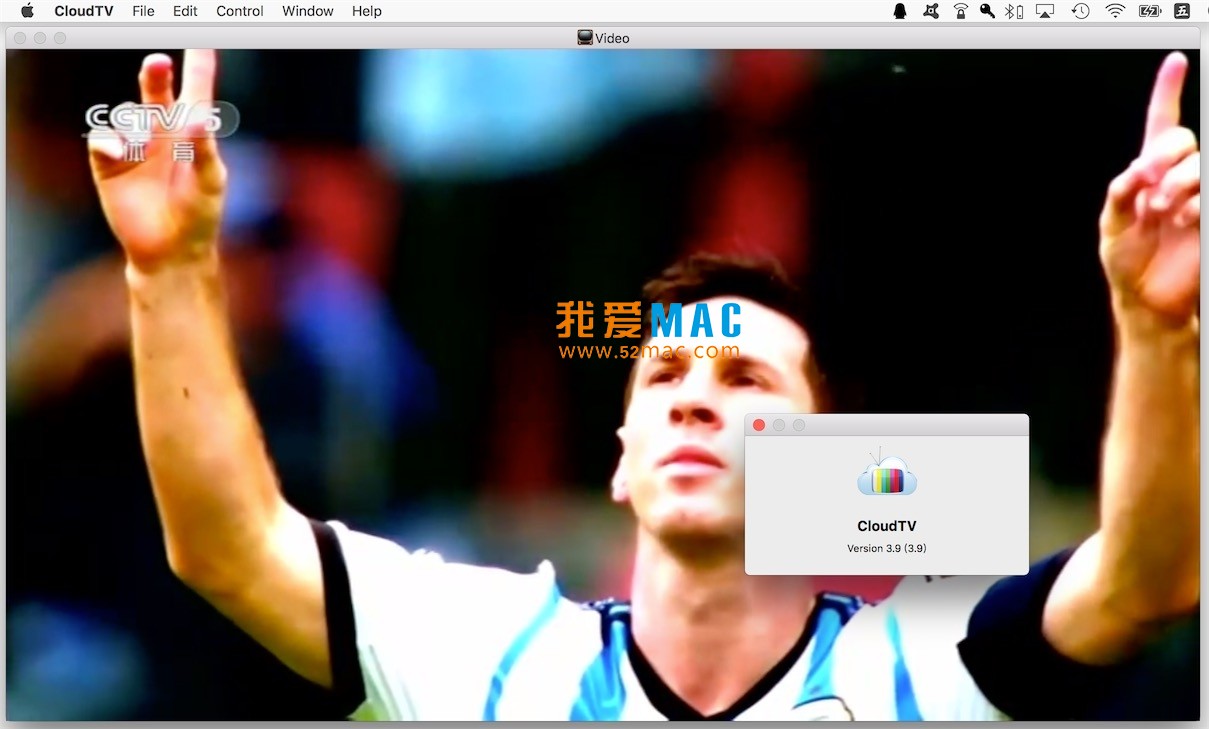
Task: Open the Apple menu
Action: point(26,11)
